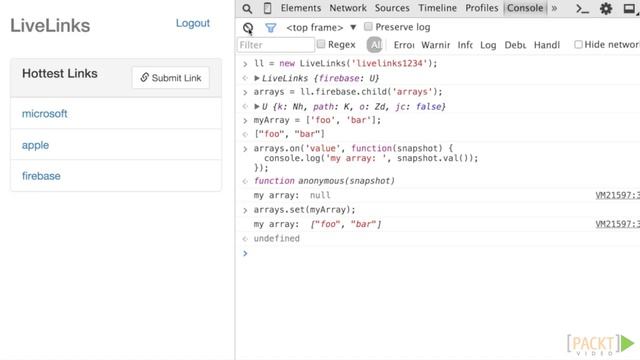The width and height of the screenshot is (640, 360).
Task: Open the top frame context dropdown
Action: (321, 28)
